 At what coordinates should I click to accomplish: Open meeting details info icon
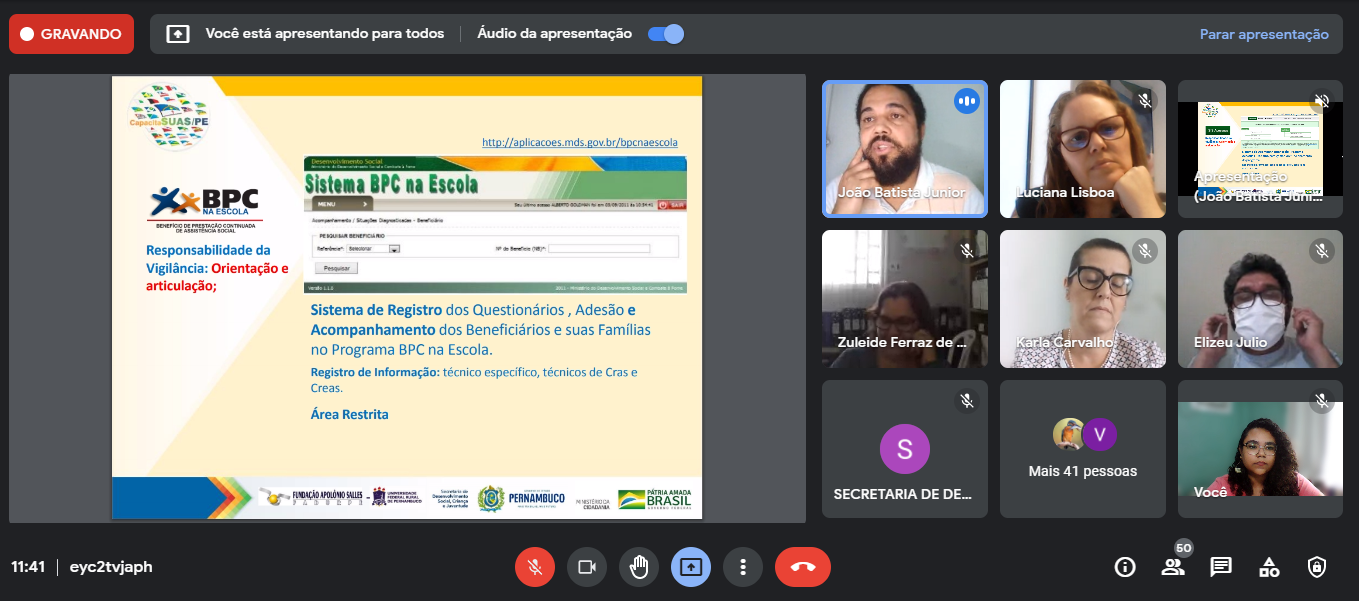click(1125, 567)
